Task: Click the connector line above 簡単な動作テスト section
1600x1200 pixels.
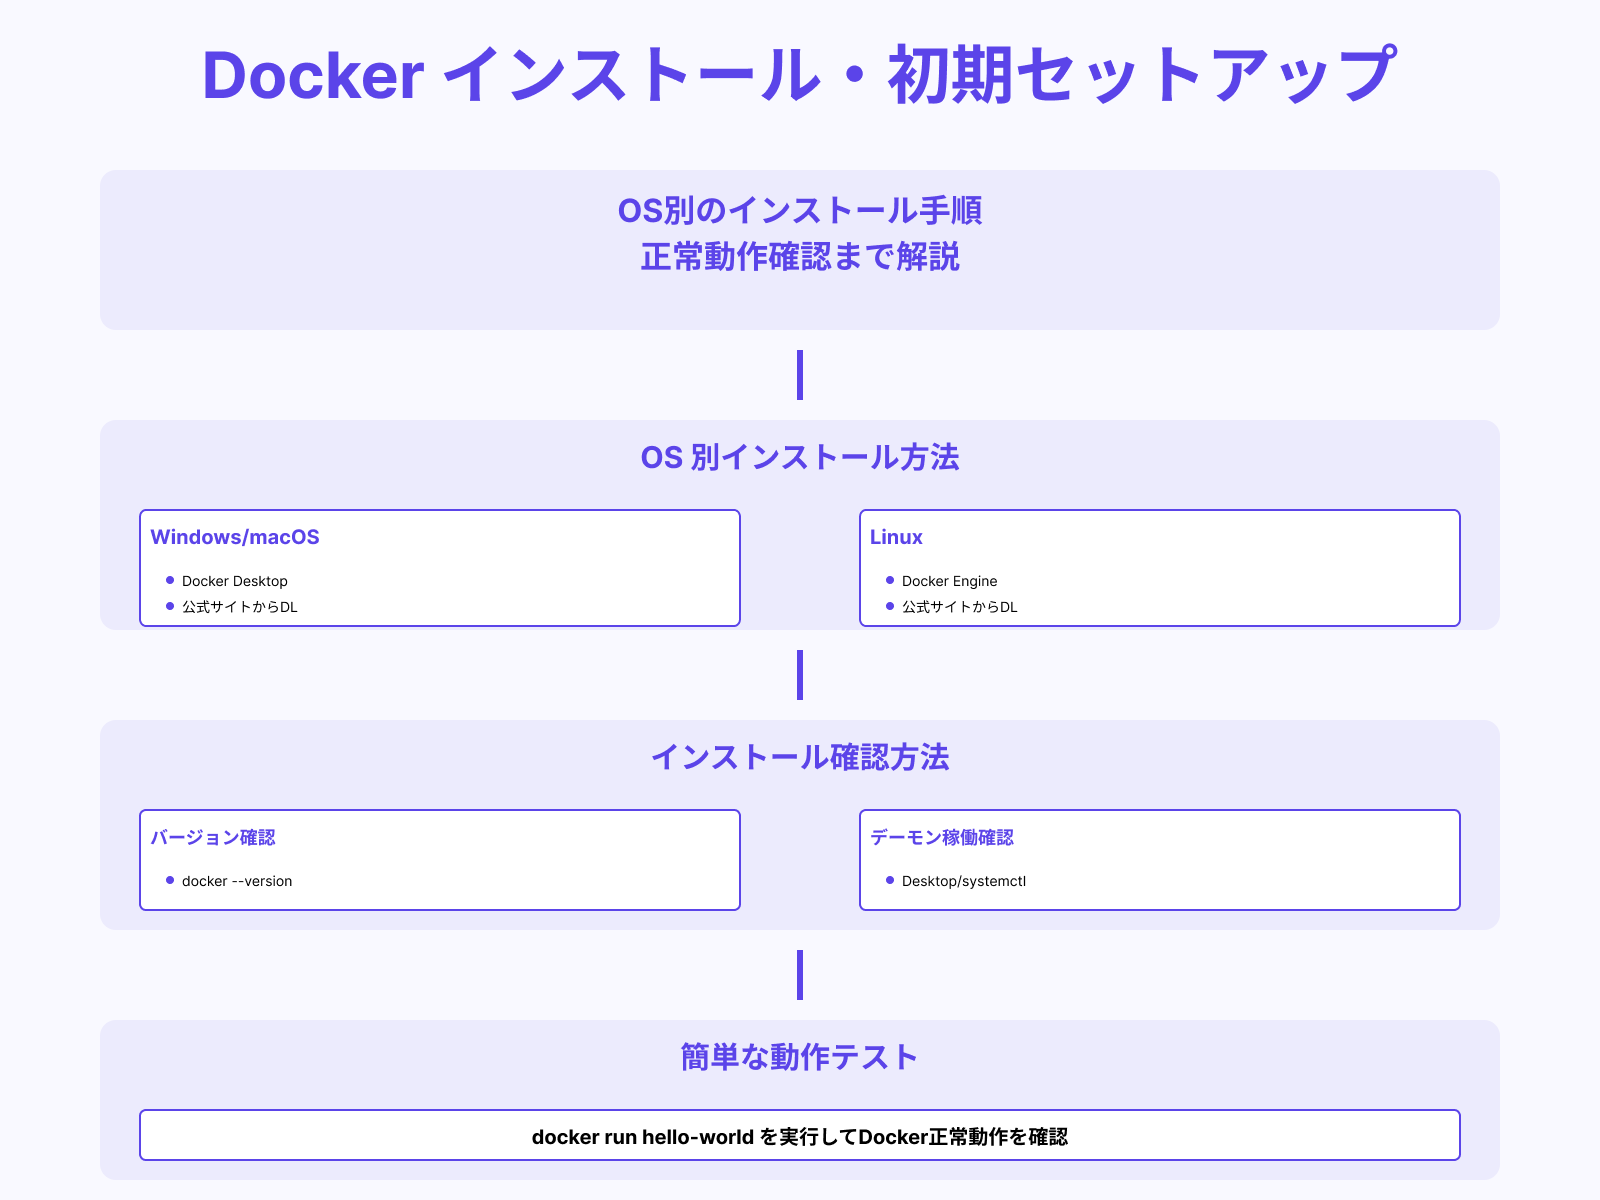Action: (x=799, y=975)
